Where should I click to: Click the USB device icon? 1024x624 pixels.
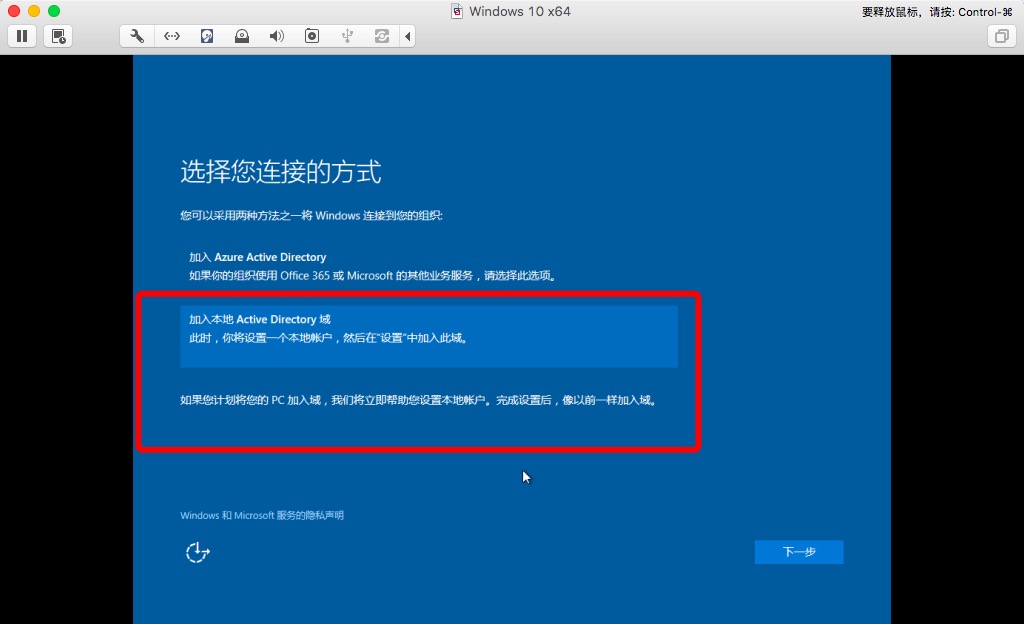pyautogui.click(x=347, y=36)
